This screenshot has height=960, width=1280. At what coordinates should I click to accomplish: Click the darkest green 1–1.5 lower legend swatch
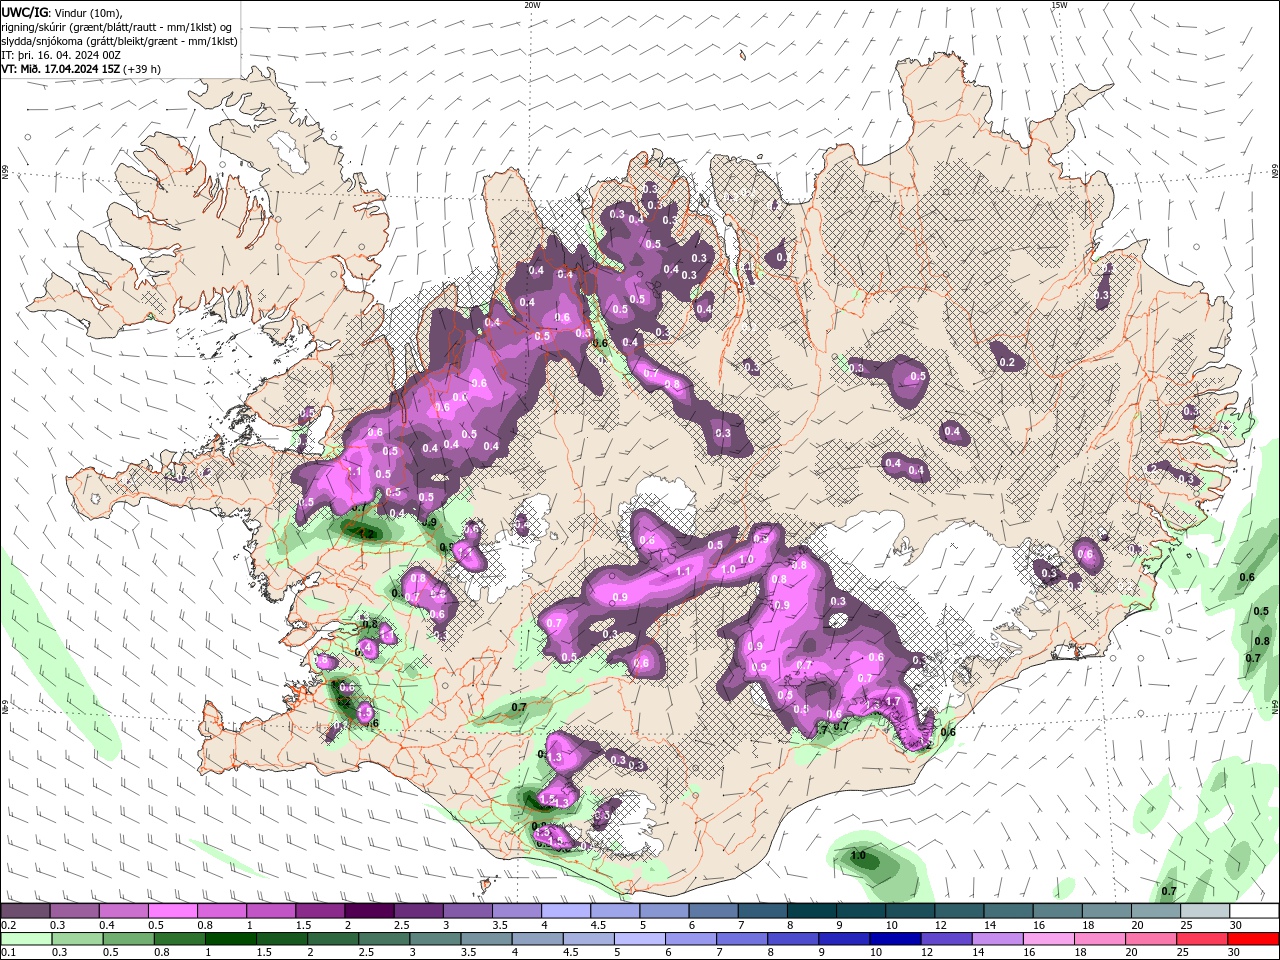(230, 939)
